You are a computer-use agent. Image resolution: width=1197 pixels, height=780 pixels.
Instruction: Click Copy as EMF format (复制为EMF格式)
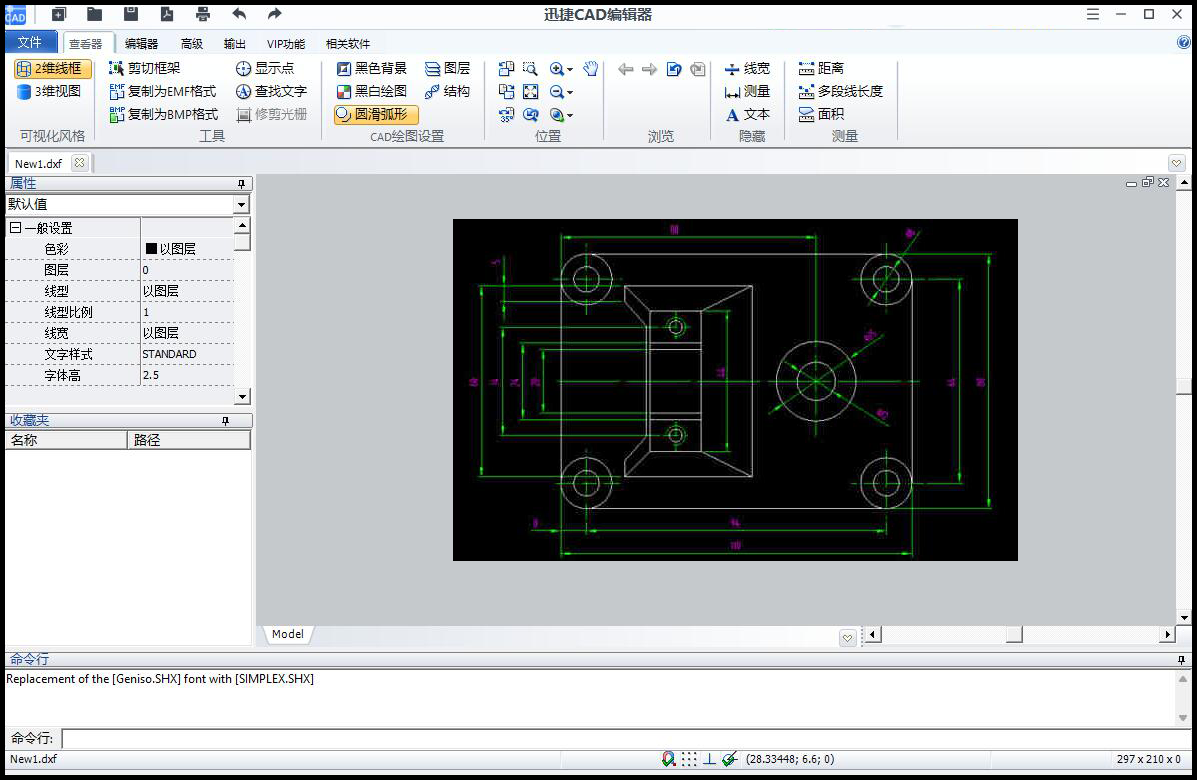point(162,91)
